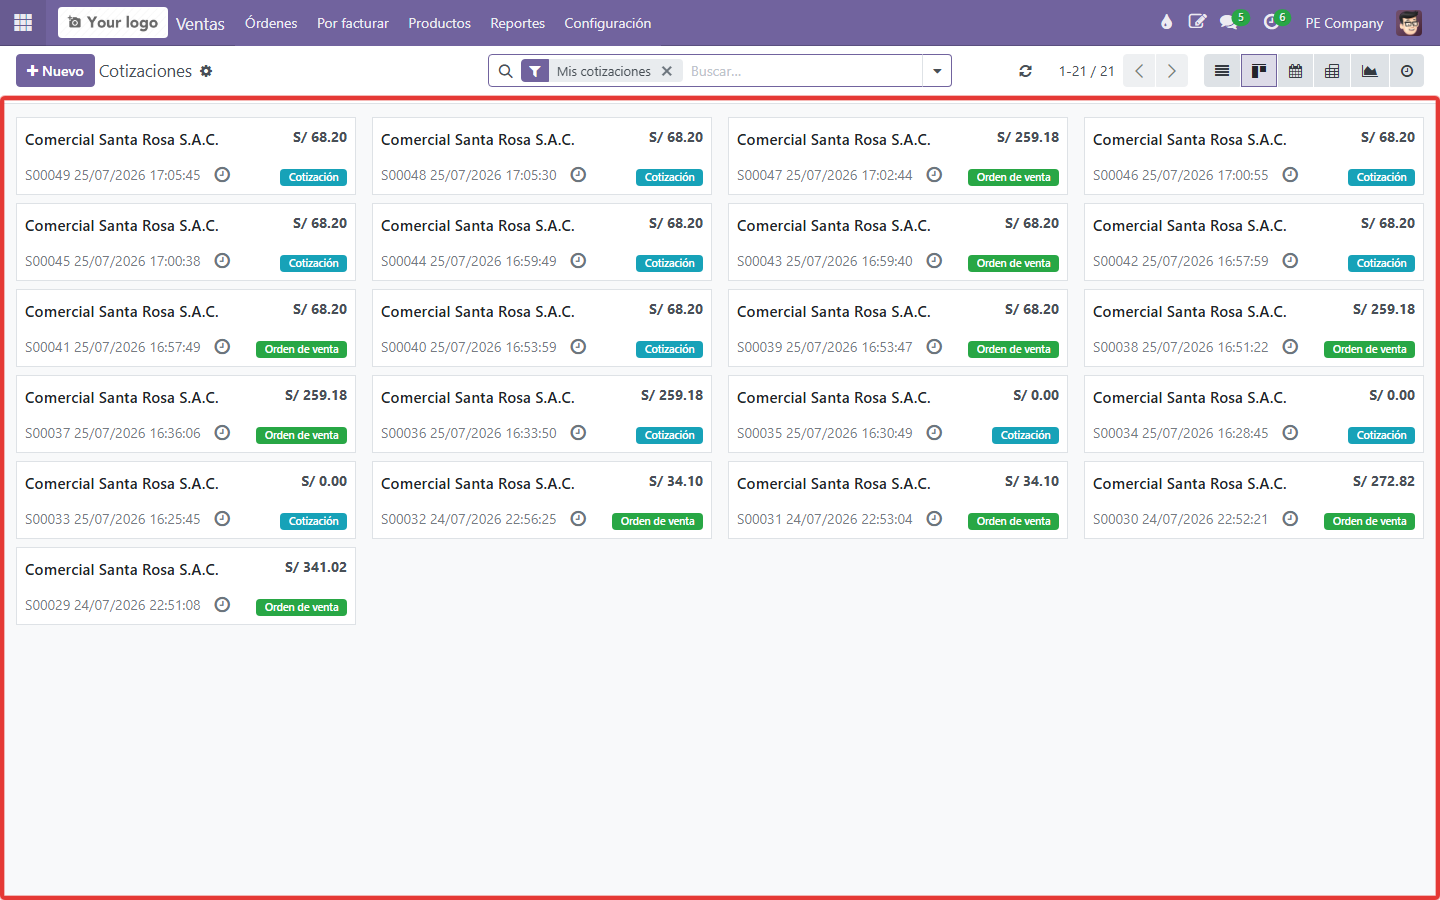Switch to calendar view
Viewport: 1440px width, 900px height.
pyautogui.click(x=1296, y=71)
